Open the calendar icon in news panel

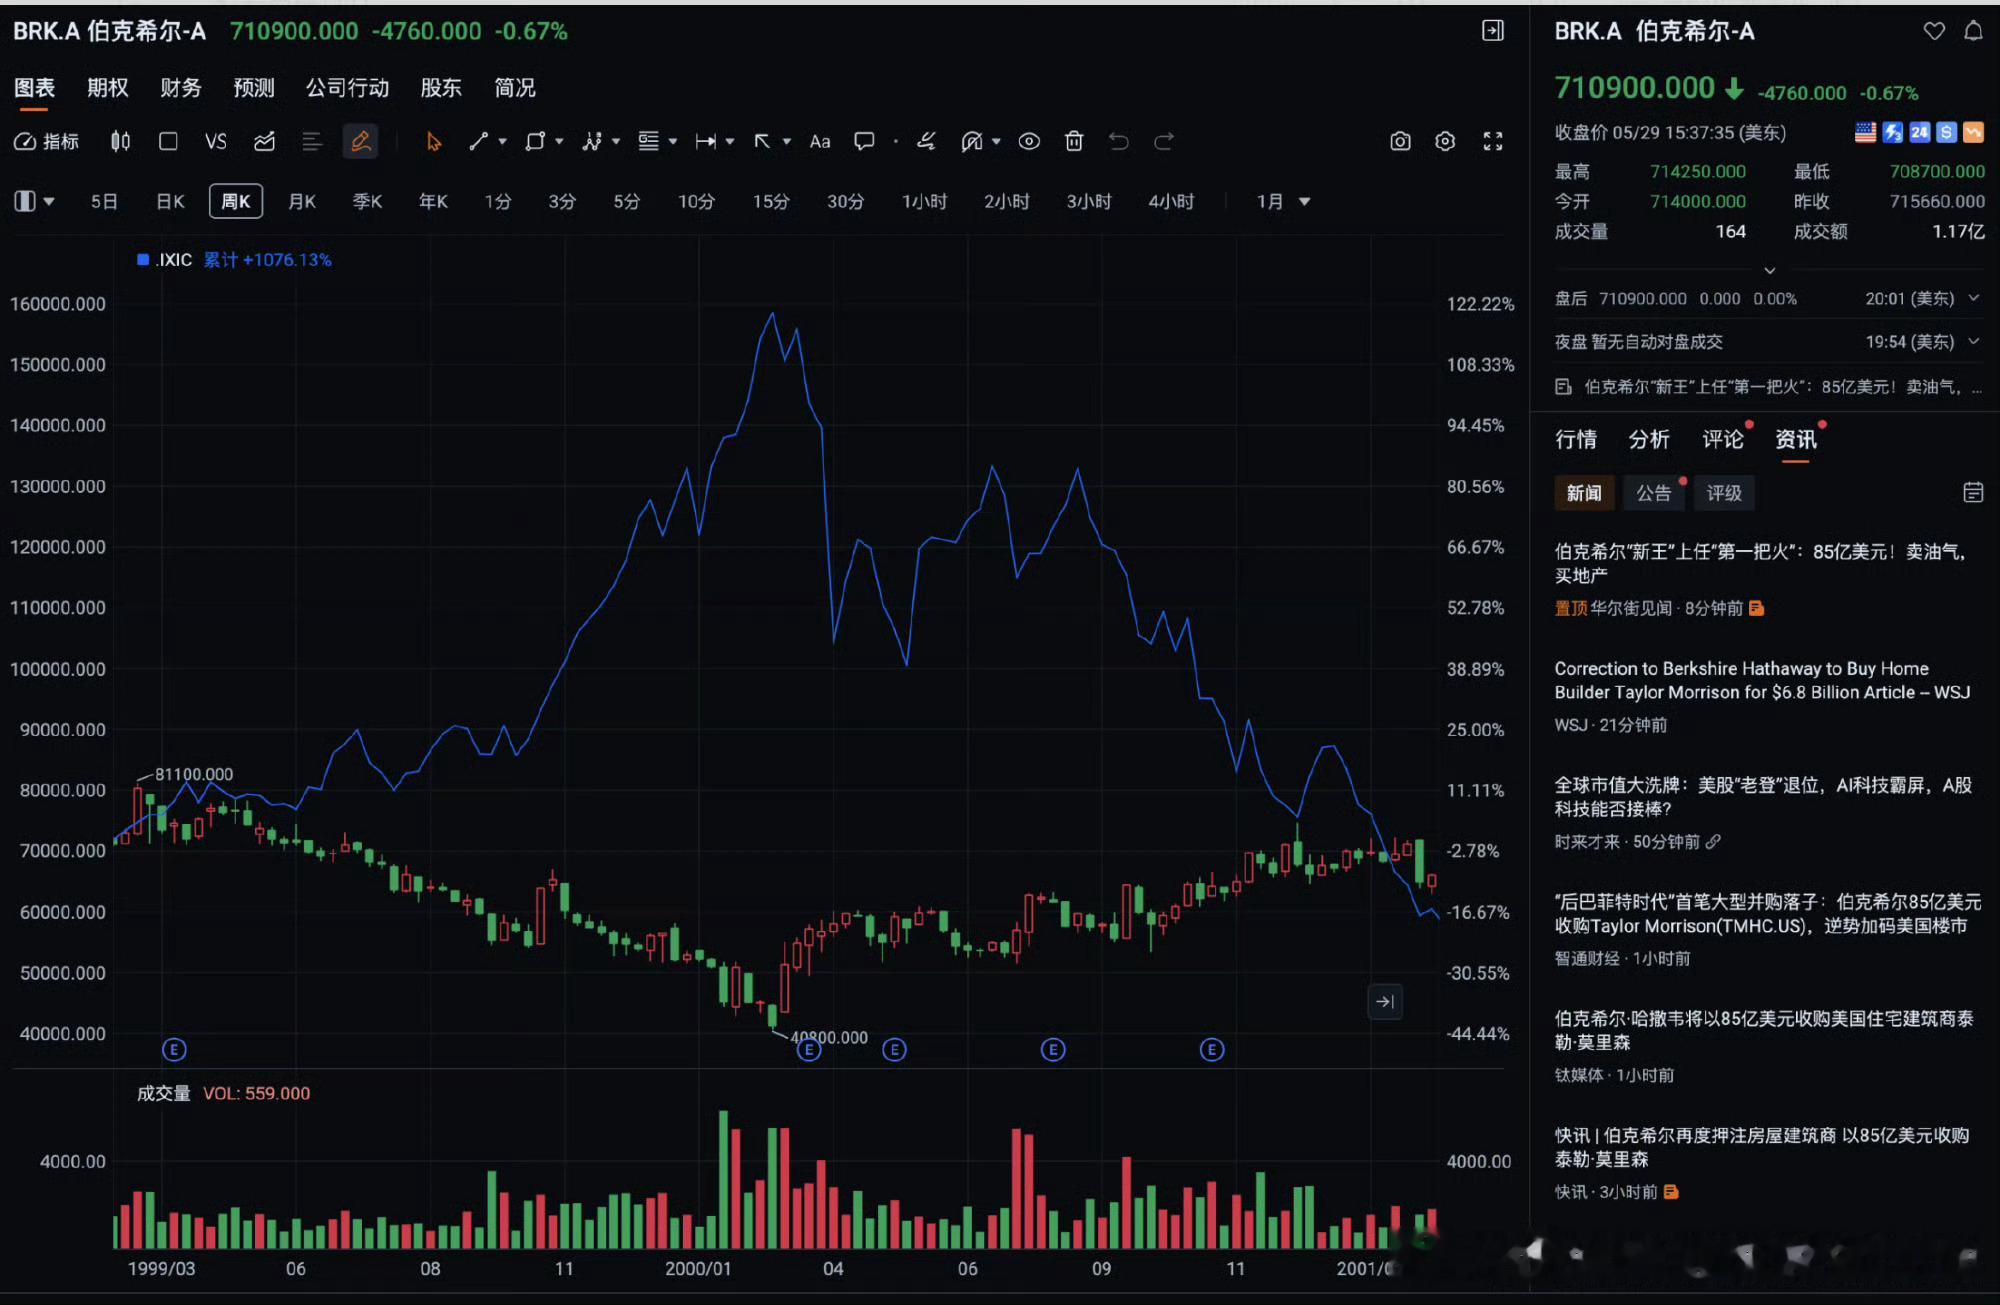[x=1973, y=492]
